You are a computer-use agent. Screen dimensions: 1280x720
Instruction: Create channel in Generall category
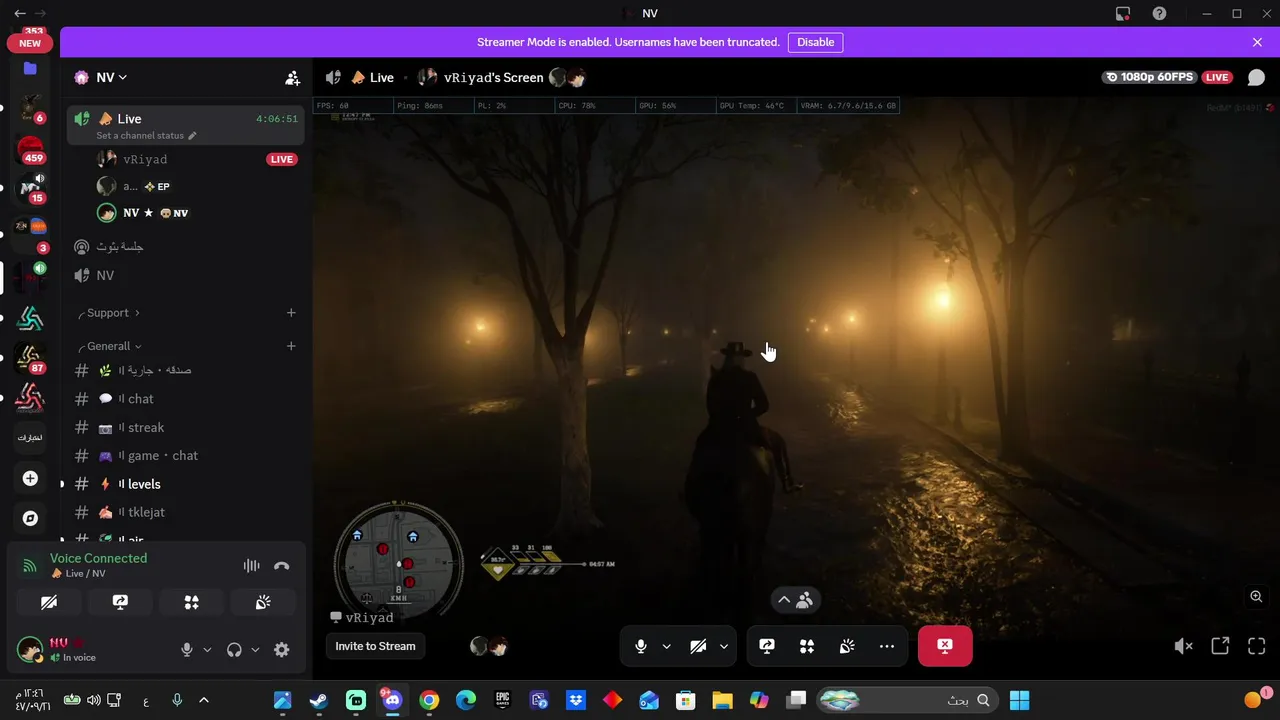pos(291,346)
